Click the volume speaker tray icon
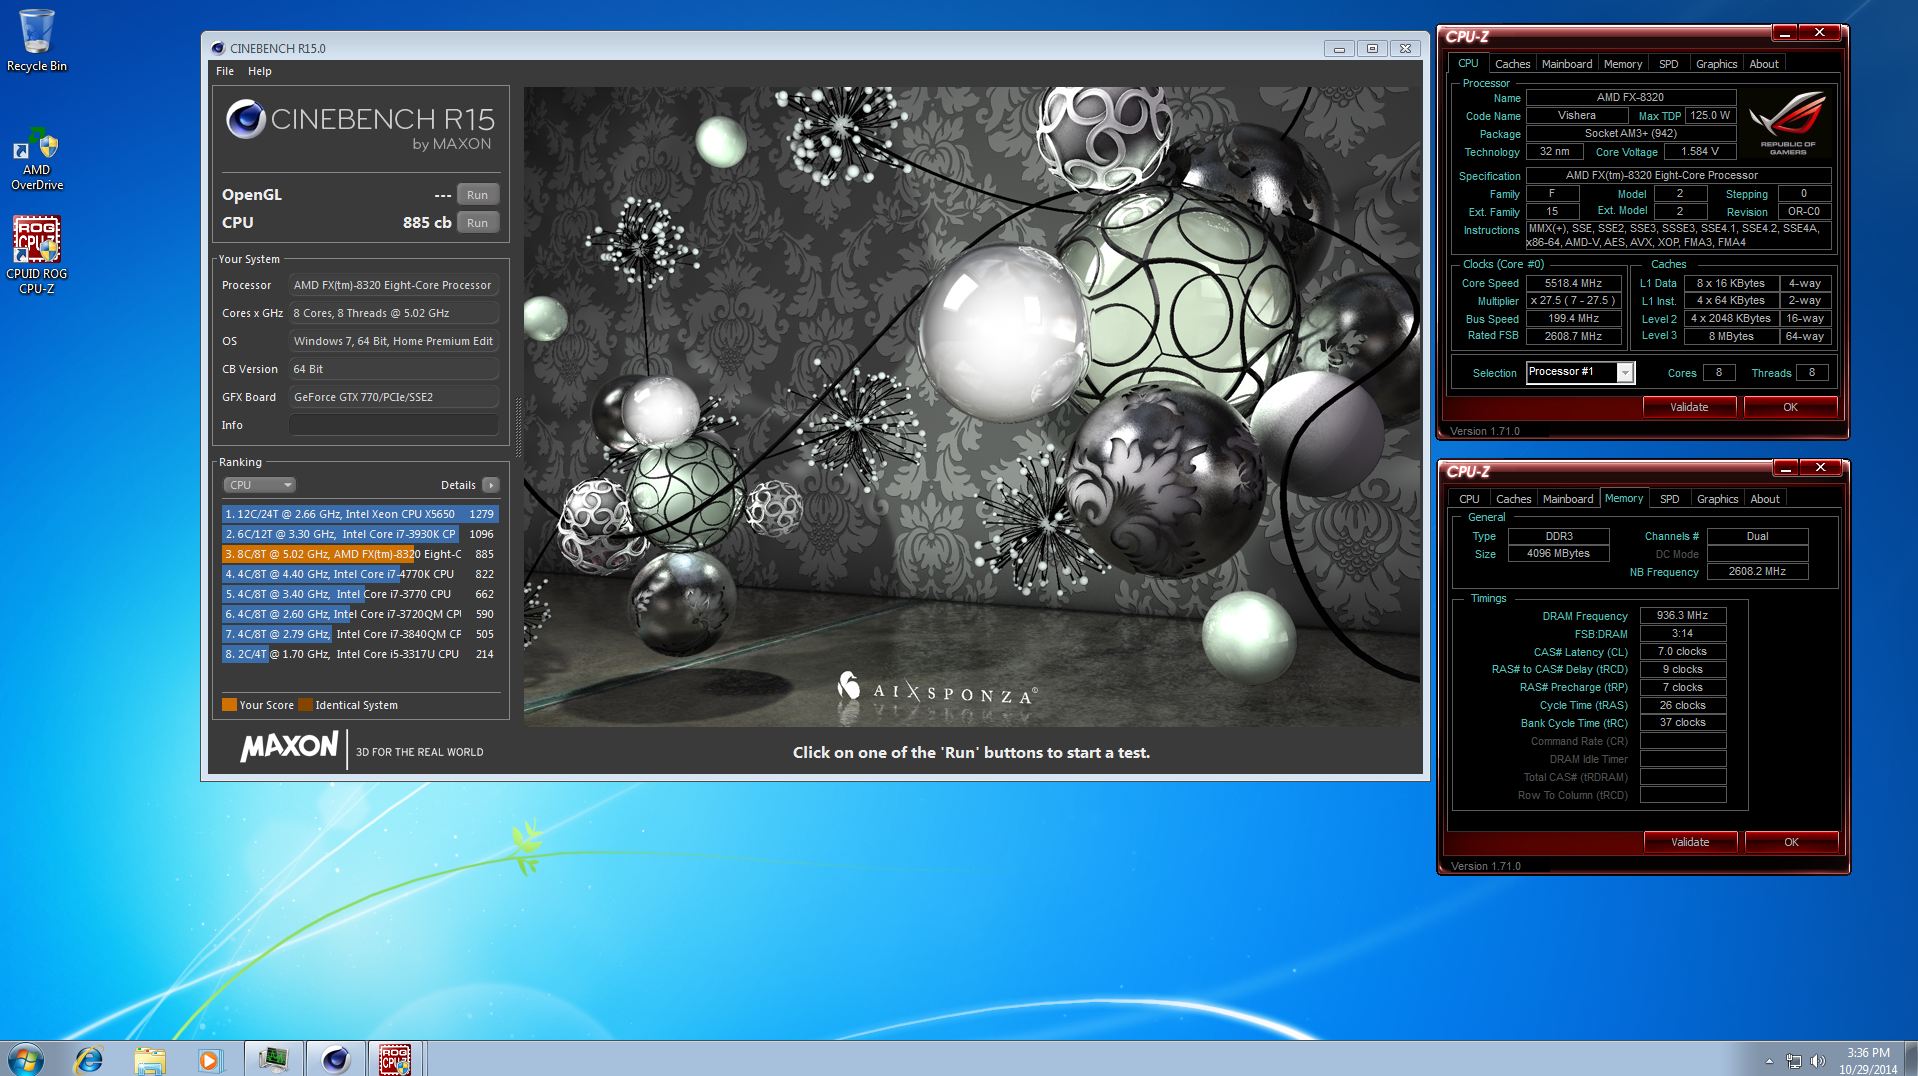Screen dimensions: 1918x1076 [x=1817, y=1061]
